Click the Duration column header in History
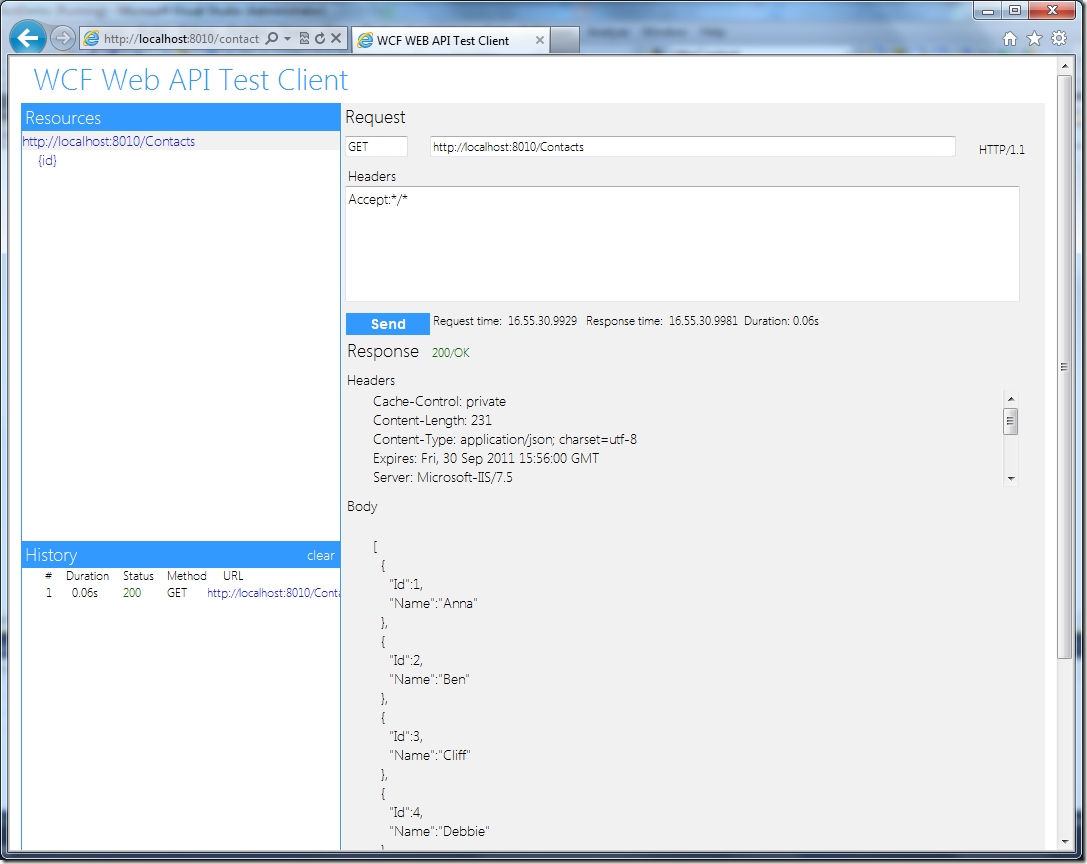Image resolution: width=1087 pixels, height=864 pixels. [87, 576]
